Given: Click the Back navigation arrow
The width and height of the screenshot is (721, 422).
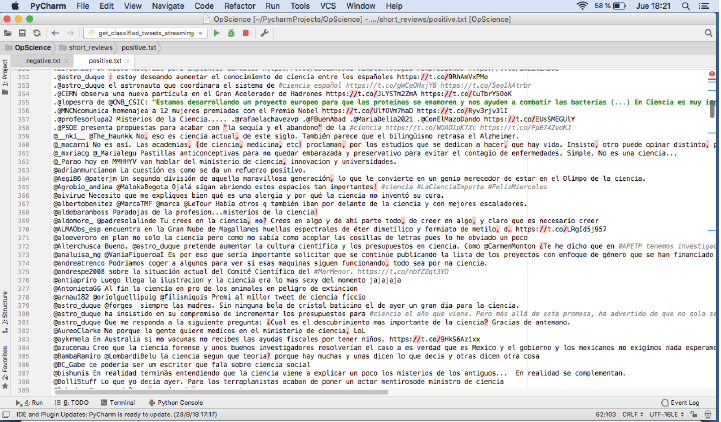Looking at the screenshot, I should [x=57, y=33].
